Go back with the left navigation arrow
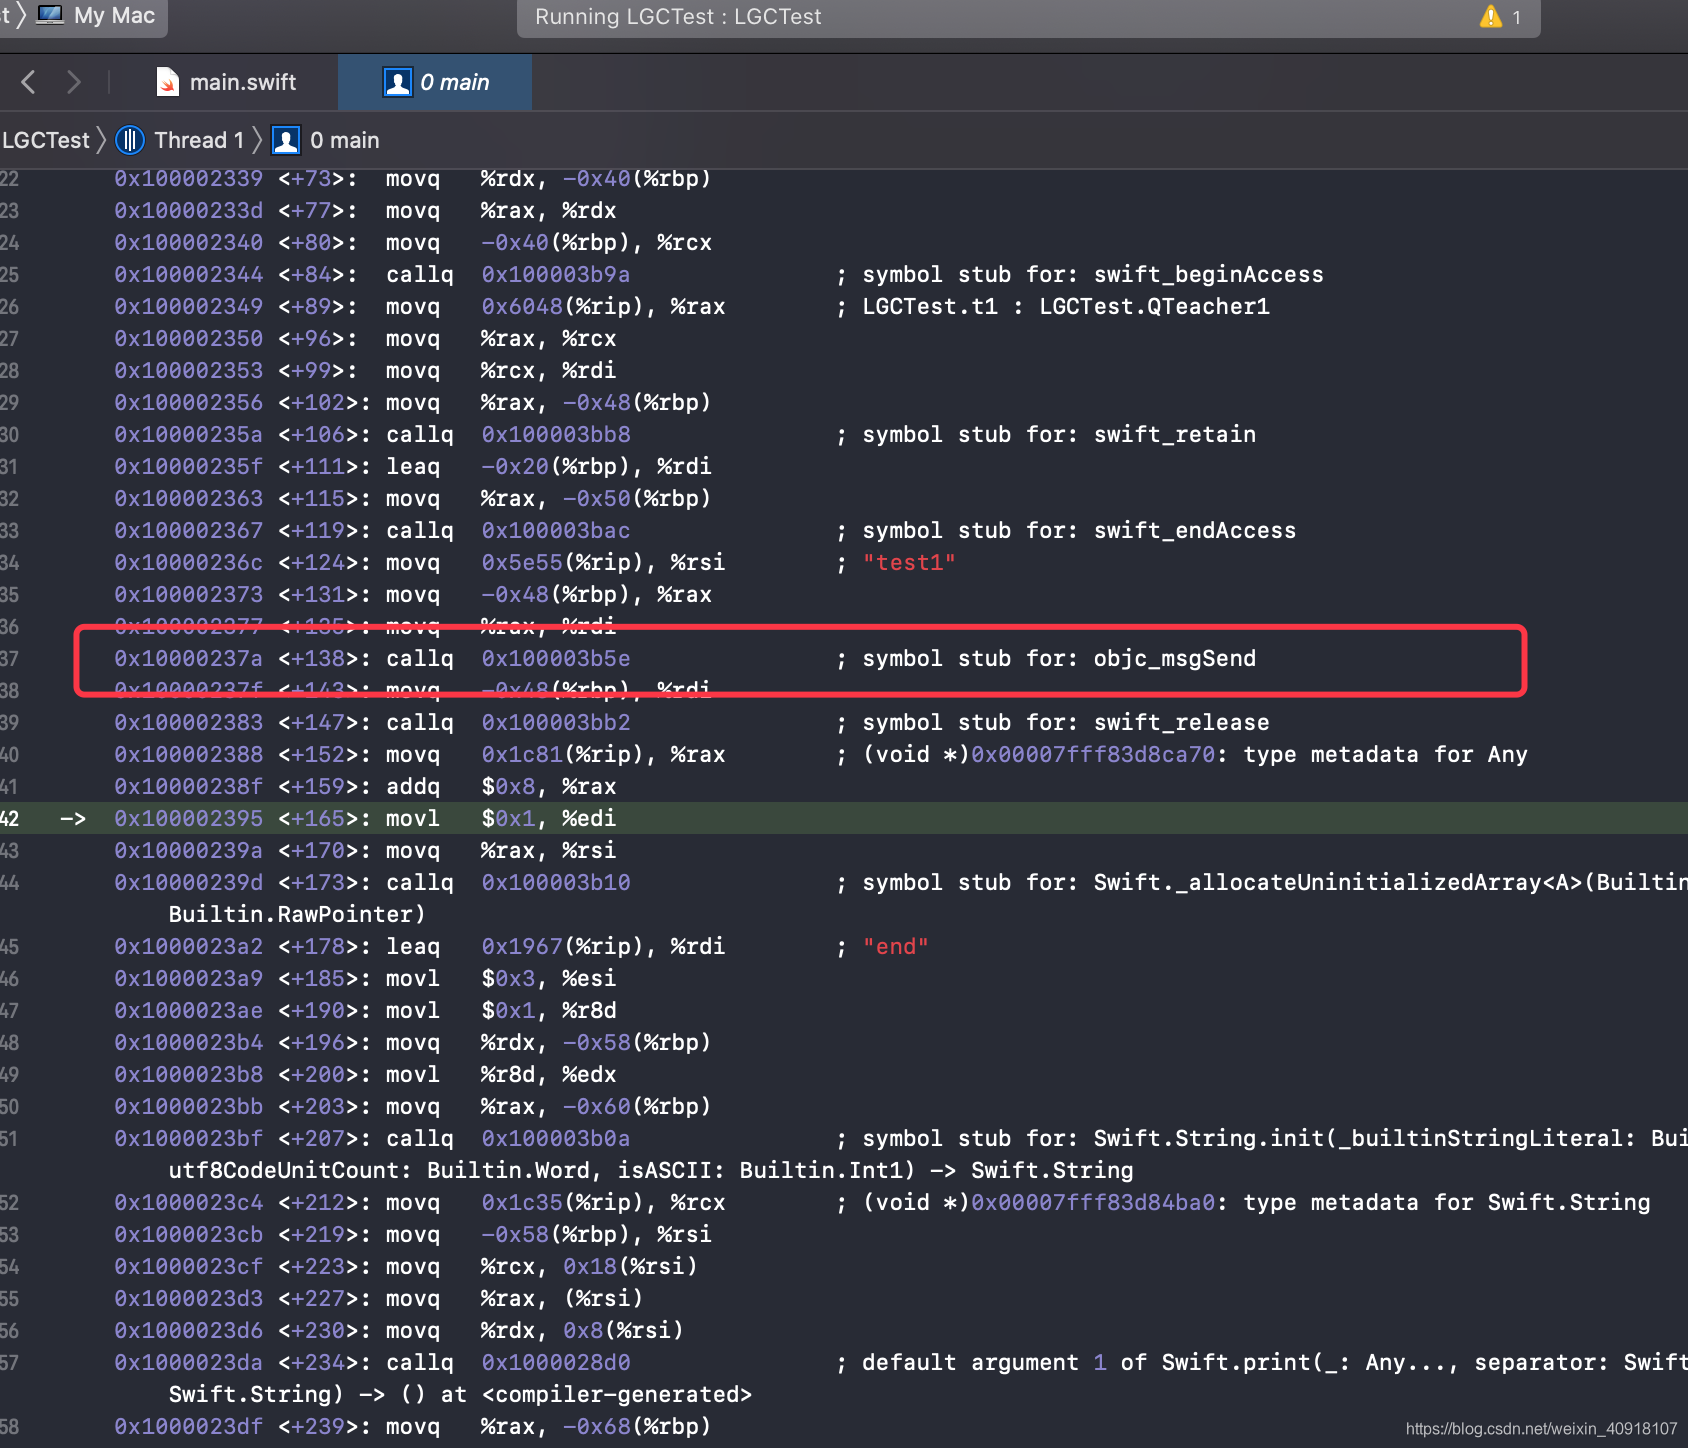The height and width of the screenshot is (1448, 1688). 28,82
